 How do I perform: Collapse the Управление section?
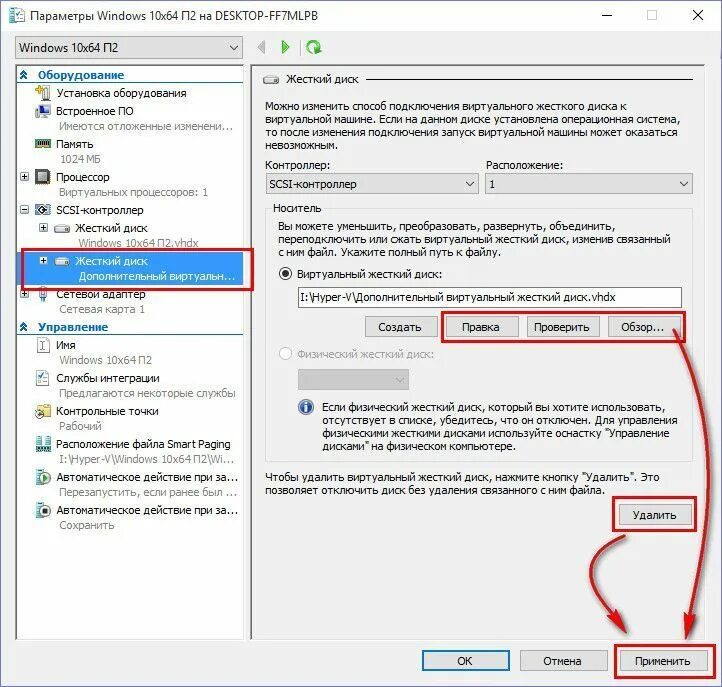24,327
